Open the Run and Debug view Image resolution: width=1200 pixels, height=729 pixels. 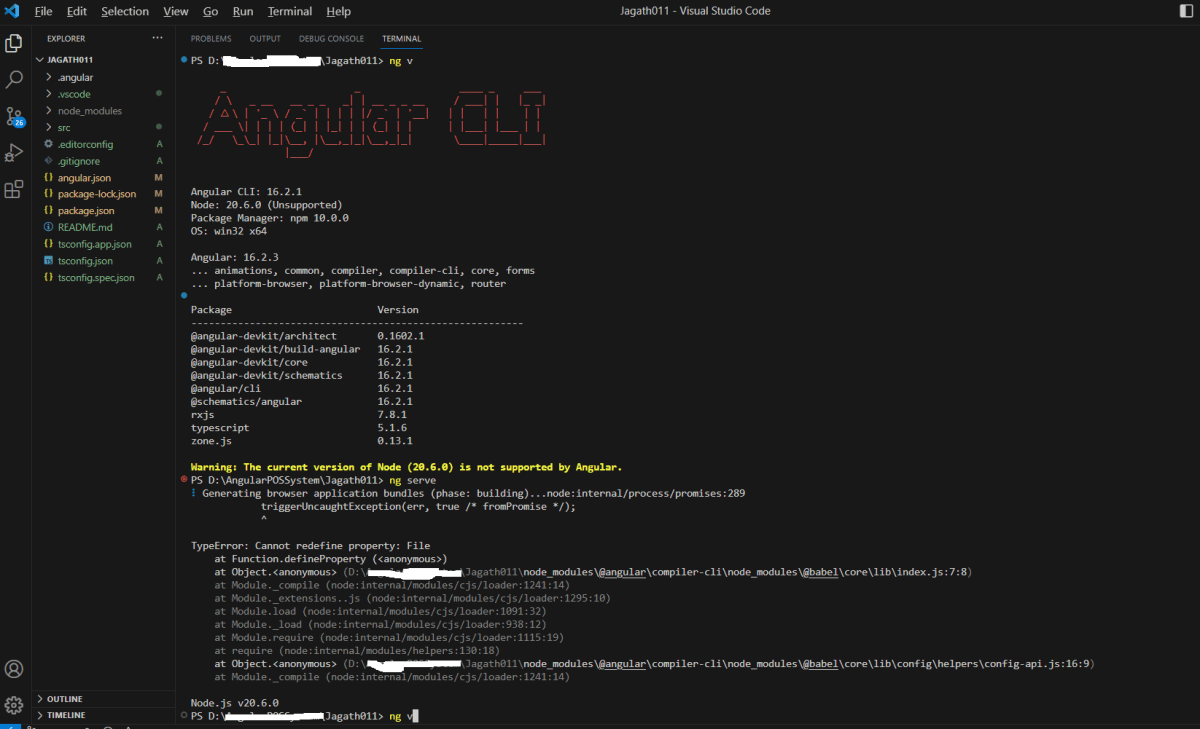[14, 152]
